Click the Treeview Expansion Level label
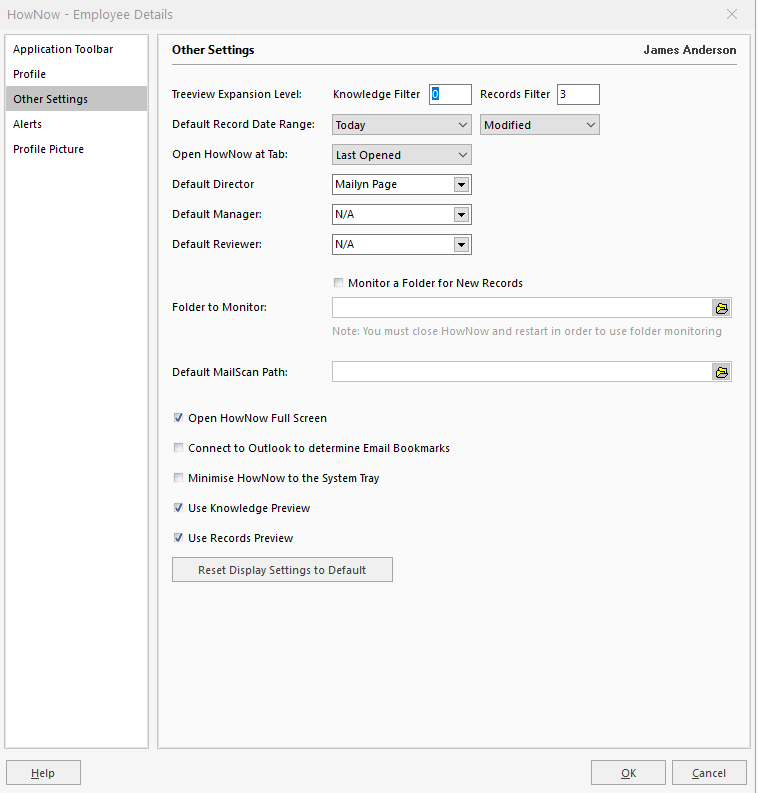The image size is (758, 793). 237,94
